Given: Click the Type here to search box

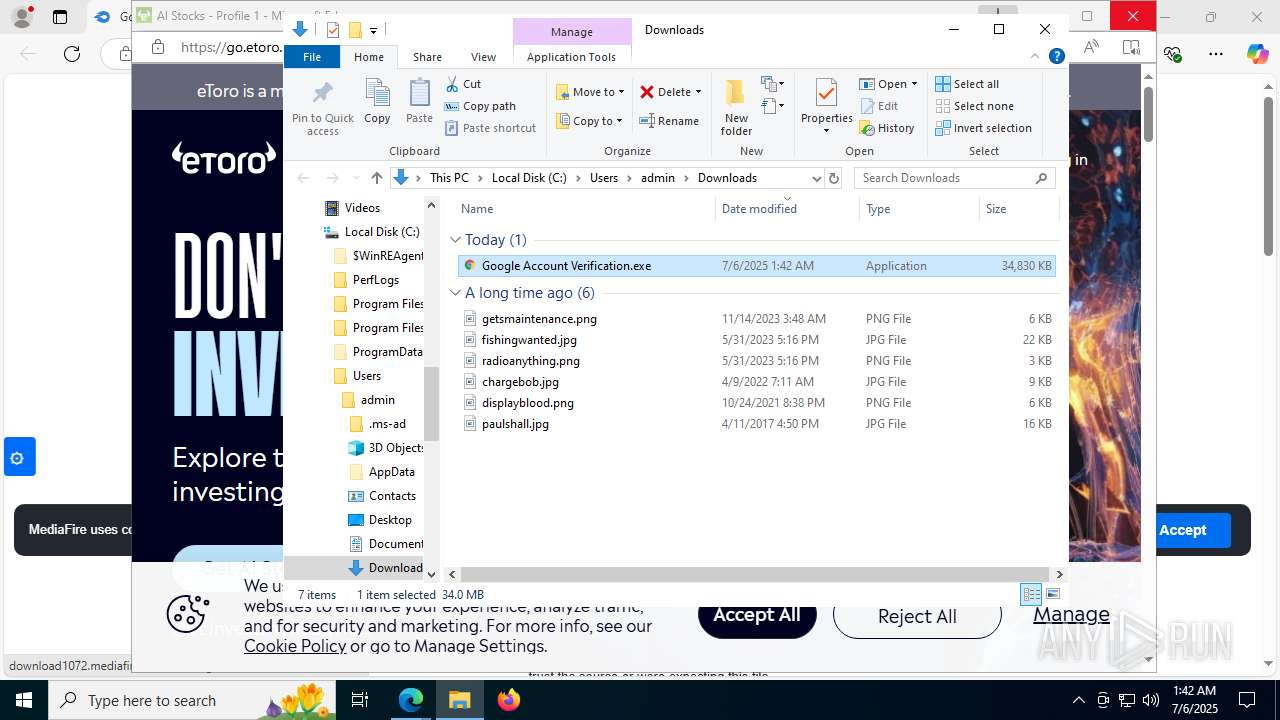Looking at the screenshot, I should tap(192, 700).
